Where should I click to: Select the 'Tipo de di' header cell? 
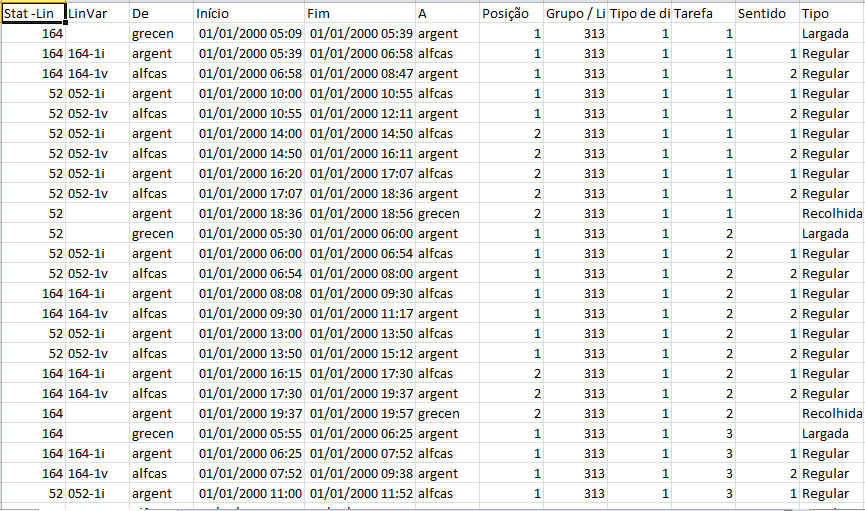coord(639,13)
